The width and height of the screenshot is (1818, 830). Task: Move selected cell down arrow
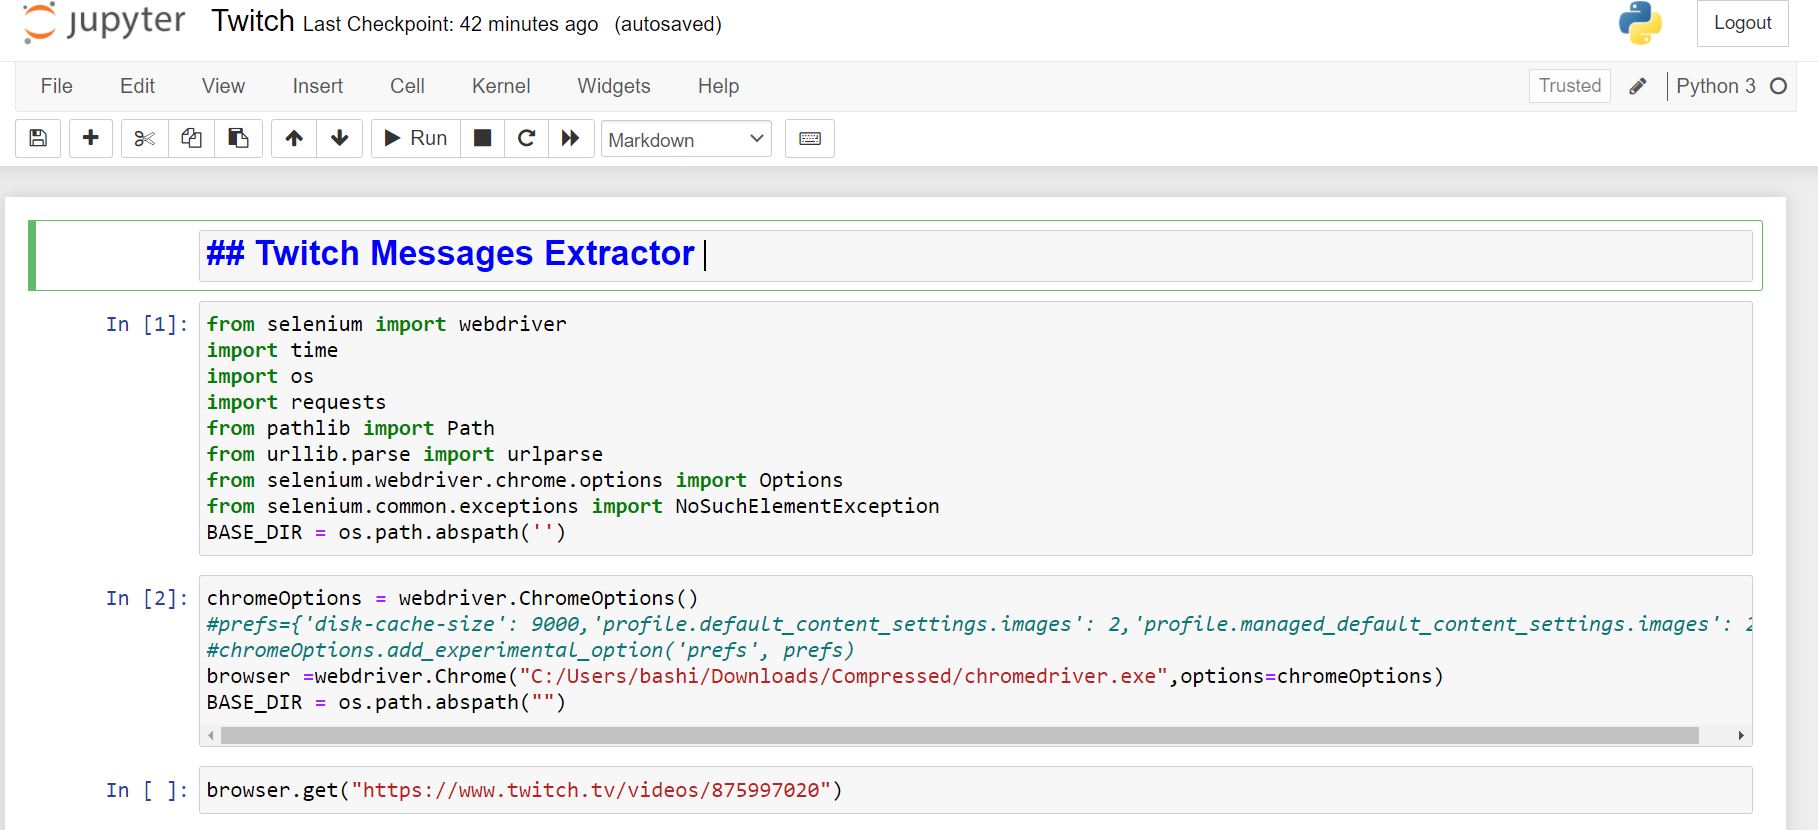click(340, 138)
